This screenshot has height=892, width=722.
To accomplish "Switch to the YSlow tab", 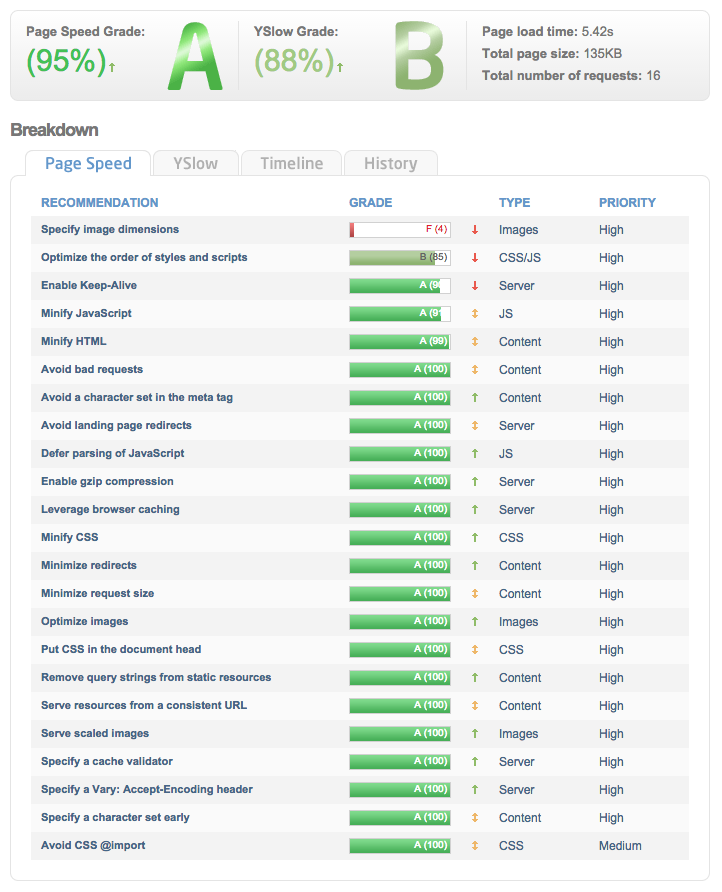I will click(x=195, y=164).
